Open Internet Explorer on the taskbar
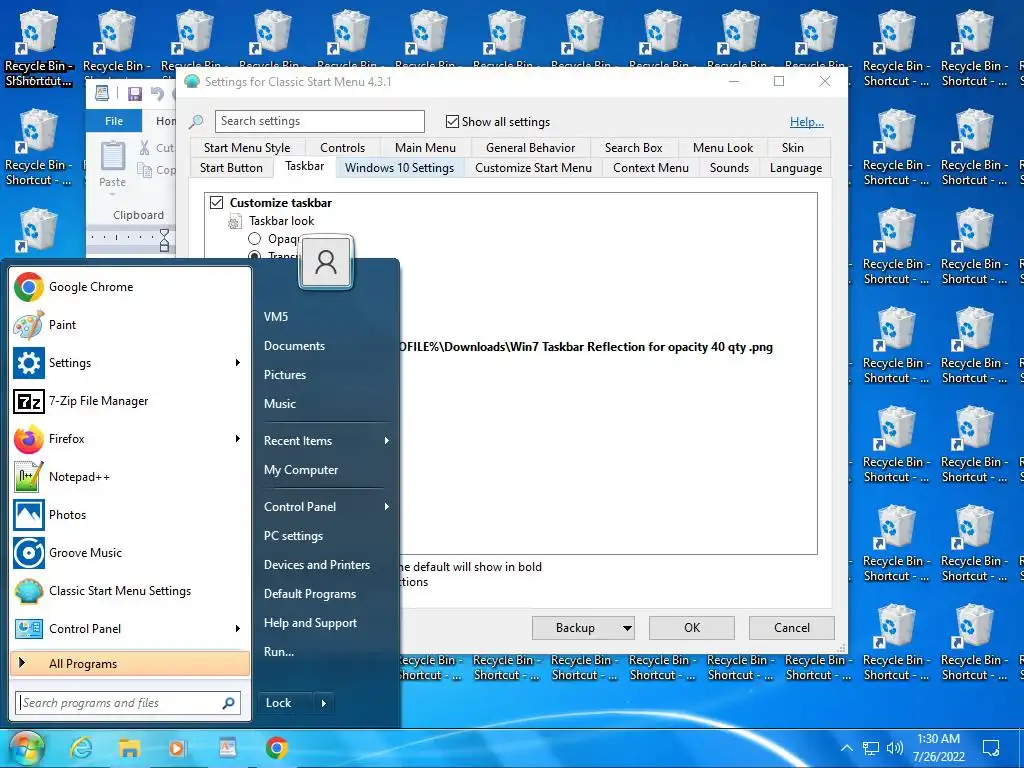The image size is (1024, 768). coord(81,748)
